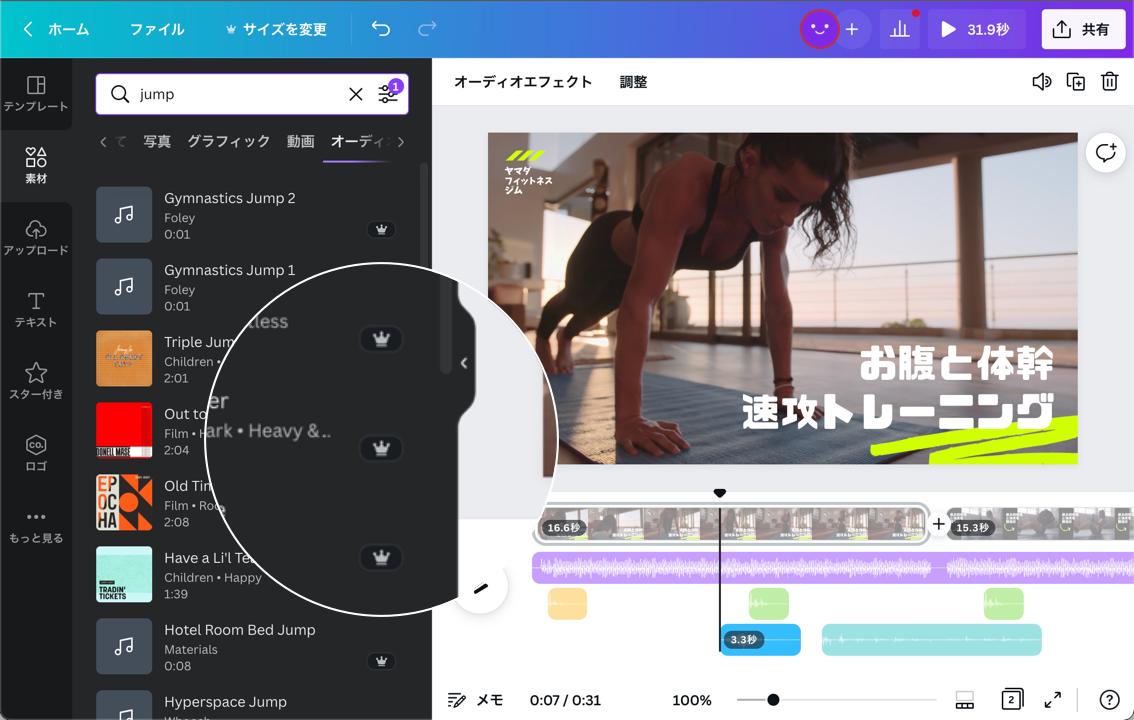Screen dimensions: 1134x720
Task: Open the アップロード uploads panel
Action: [35, 237]
